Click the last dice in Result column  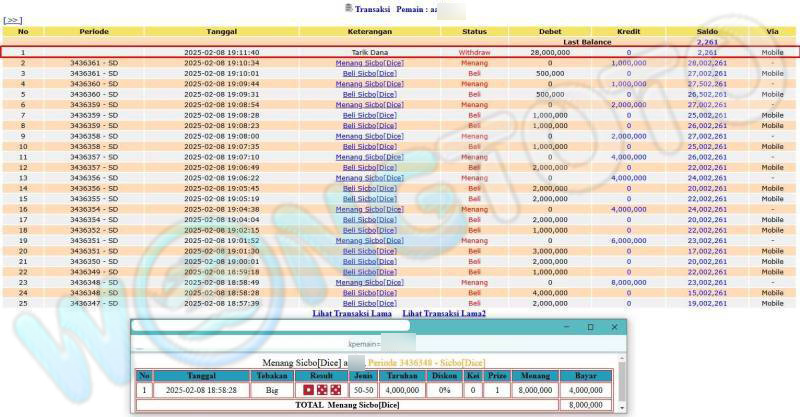(x=336, y=389)
